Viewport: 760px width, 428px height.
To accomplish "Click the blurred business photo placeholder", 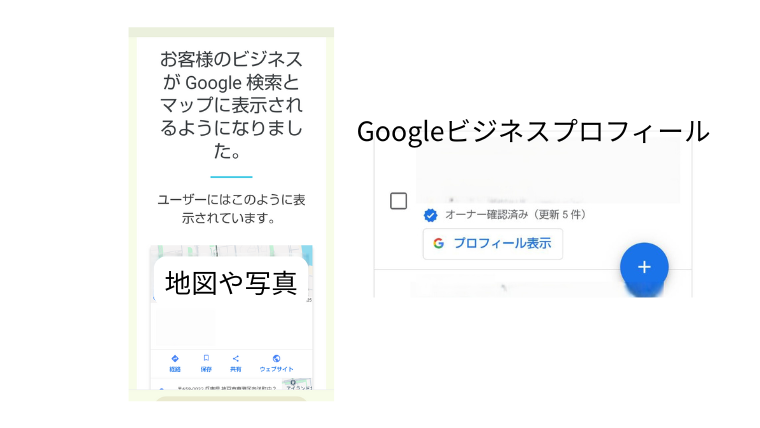I will [x=185, y=327].
